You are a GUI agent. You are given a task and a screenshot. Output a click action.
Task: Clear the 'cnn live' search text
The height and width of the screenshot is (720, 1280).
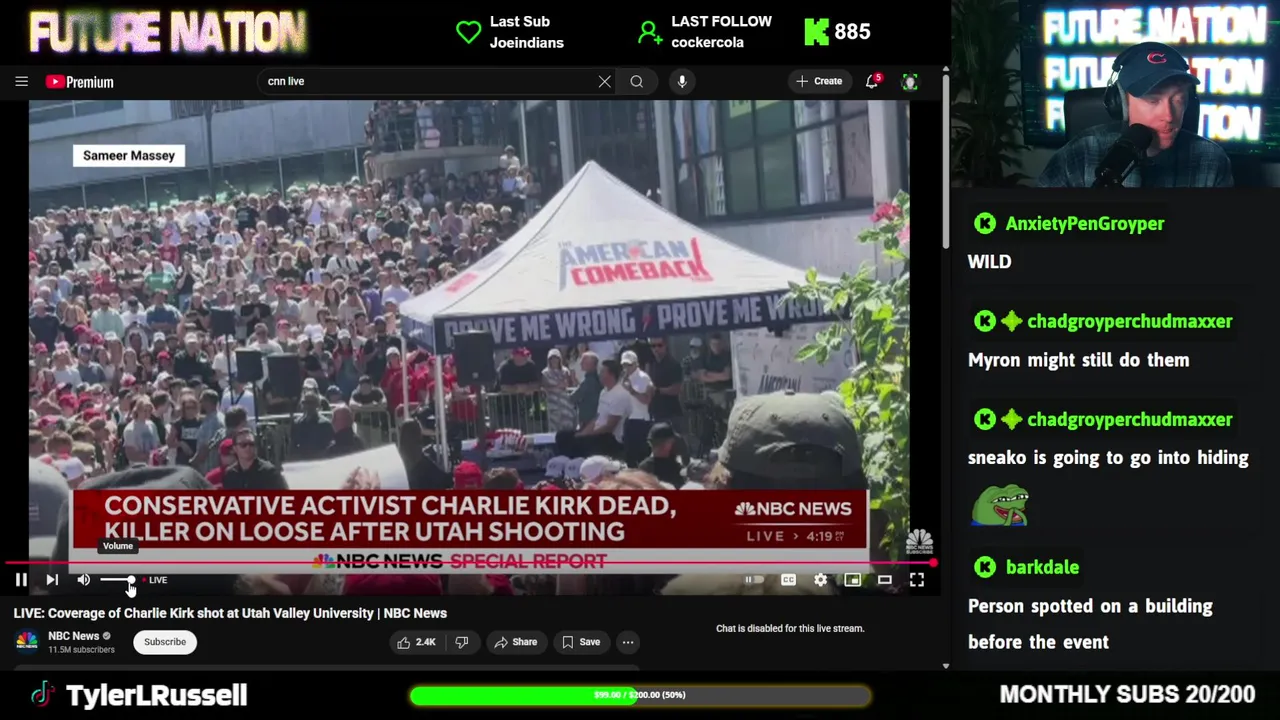tap(604, 81)
